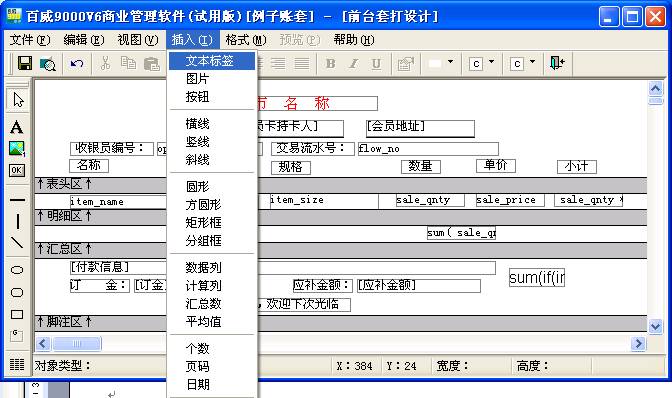This screenshot has height=398, width=672.
Task: Select the flow_no field on canvas
Action: 428,149
